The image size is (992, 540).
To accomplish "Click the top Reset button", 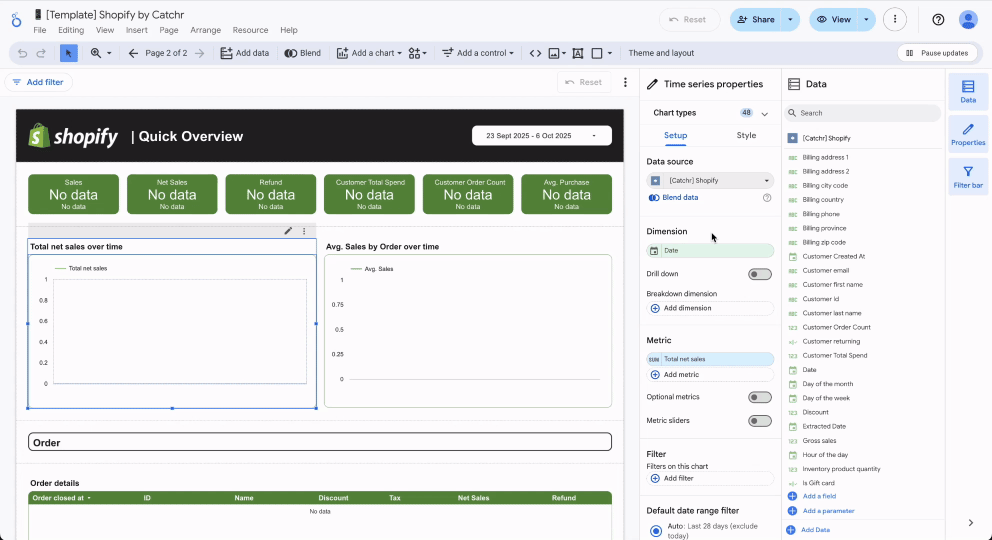I will point(689,20).
